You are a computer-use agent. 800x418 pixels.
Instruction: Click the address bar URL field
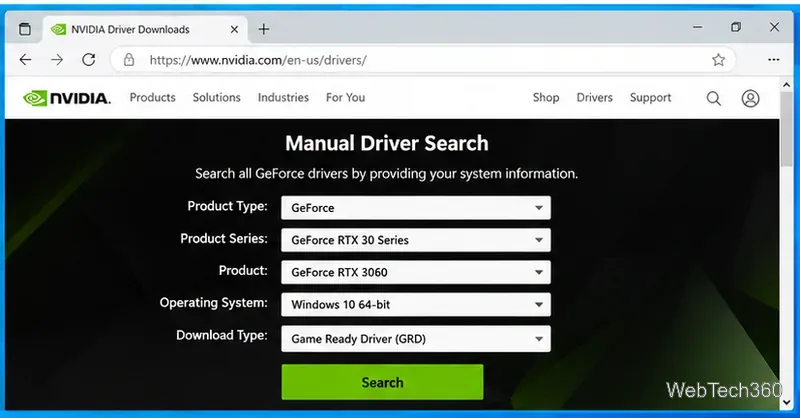click(x=422, y=60)
